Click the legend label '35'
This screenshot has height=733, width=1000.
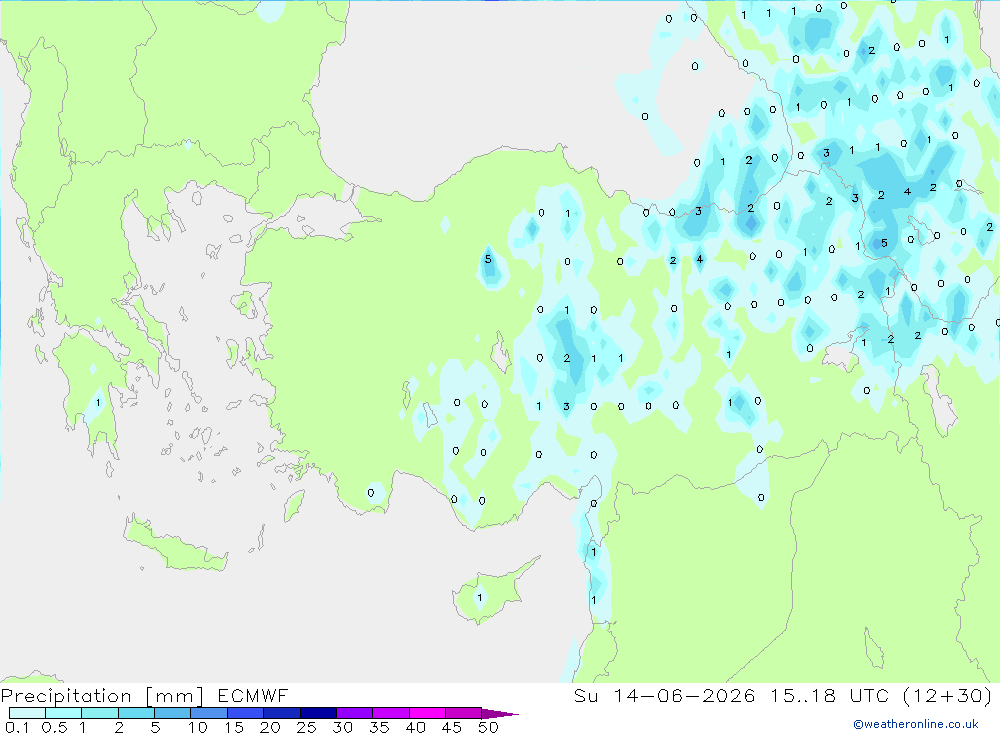tap(379, 727)
